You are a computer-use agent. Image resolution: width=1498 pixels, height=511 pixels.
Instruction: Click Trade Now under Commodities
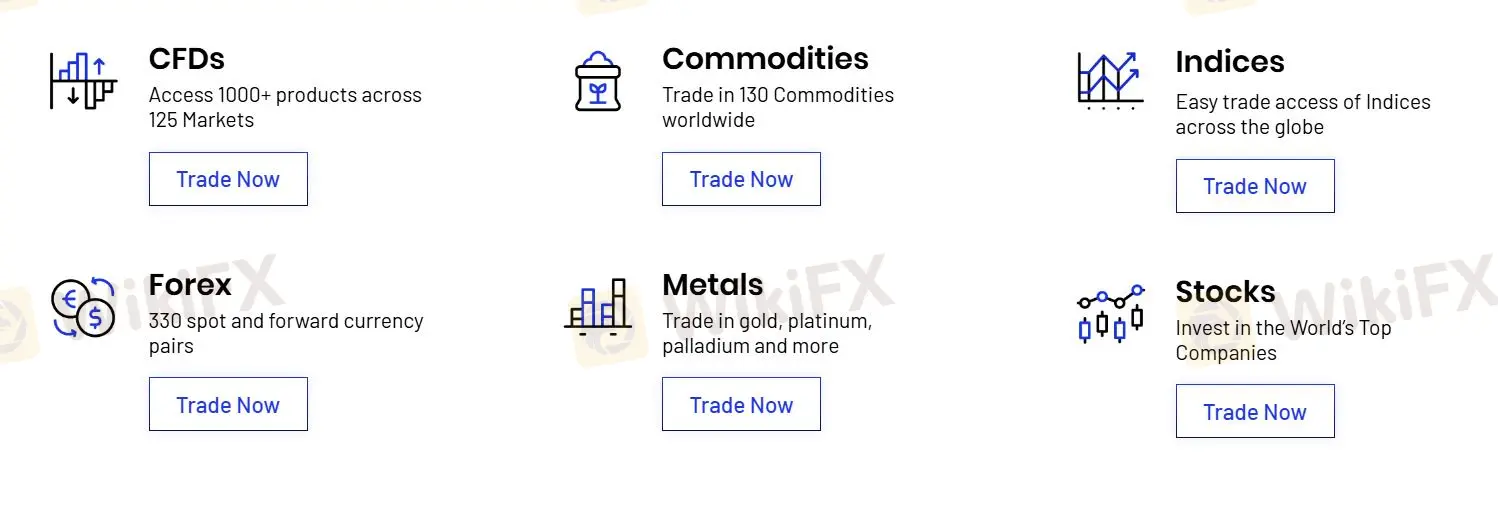point(741,179)
